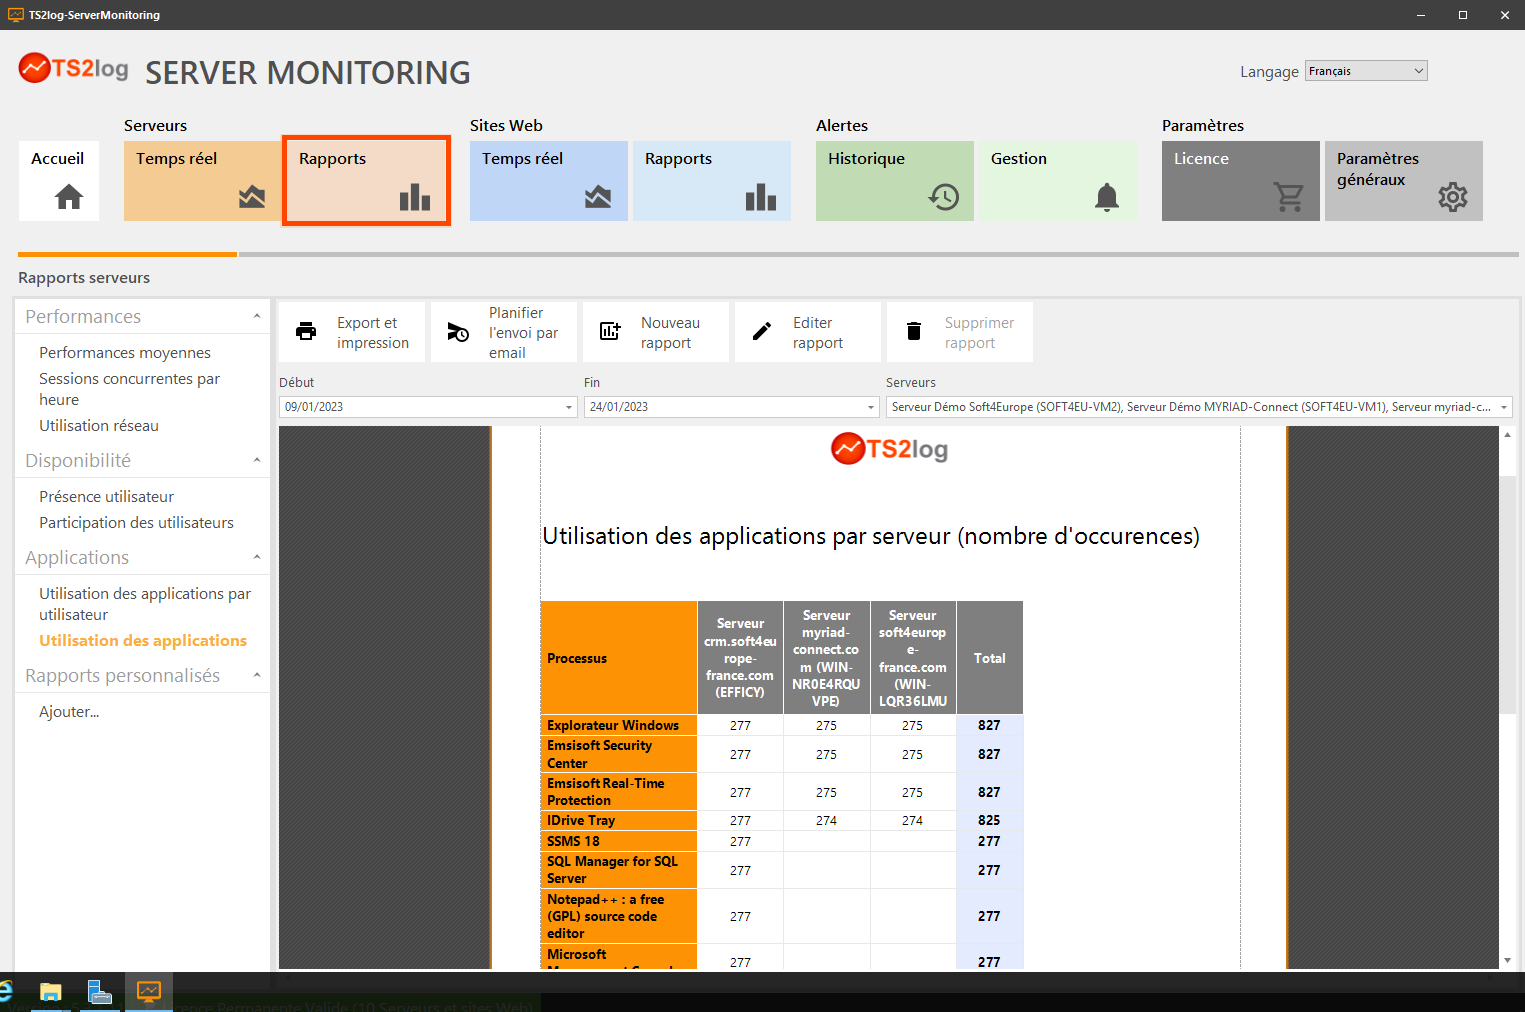Screen dimensions: 1525x1012
Task: Select the highlighted Utilisation des applications item
Action: point(143,641)
